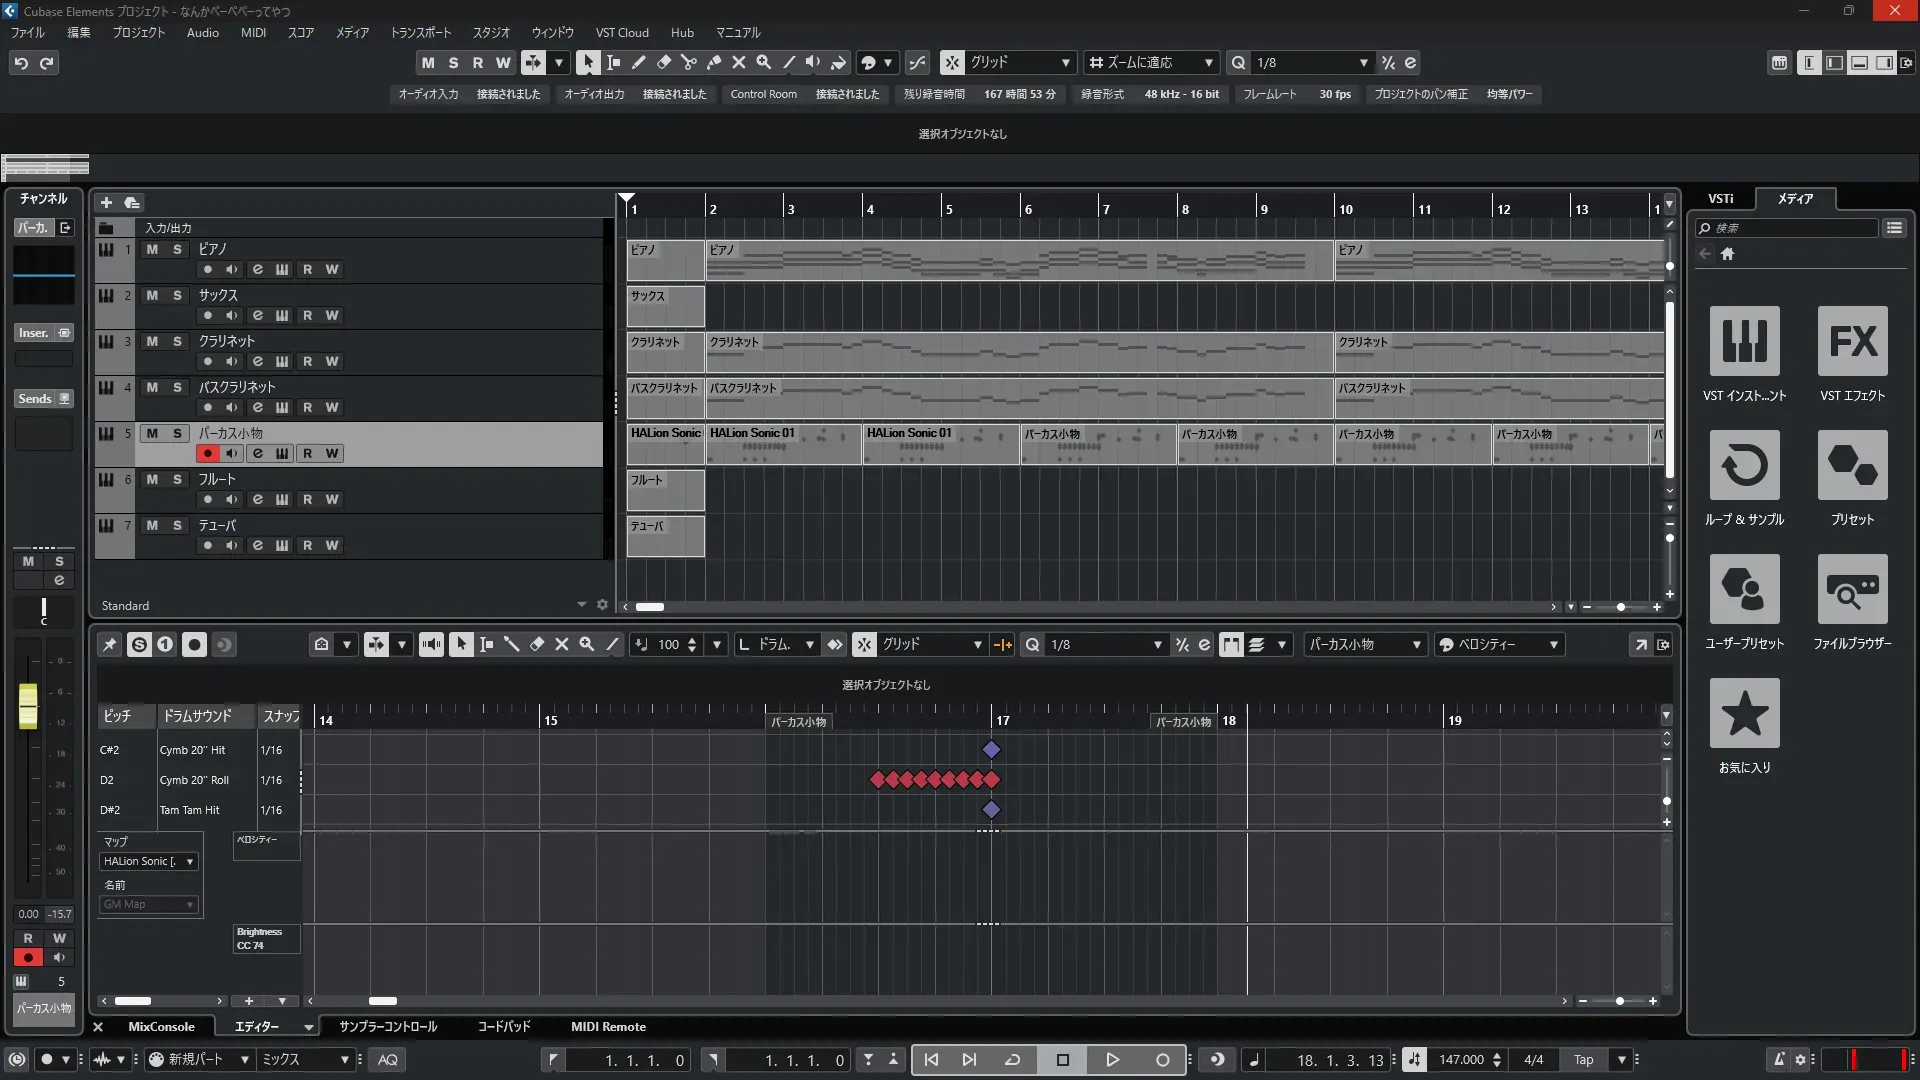Open the トランスポート menu
Viewport: 1920px width, 1080px height.
[420, 33]
